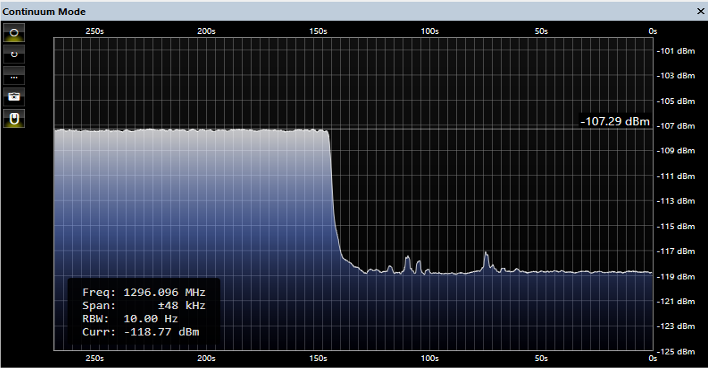Viewport: 708px width, 368px height.
Task: Click the camera snapshot icon
Action: (14, 97)
